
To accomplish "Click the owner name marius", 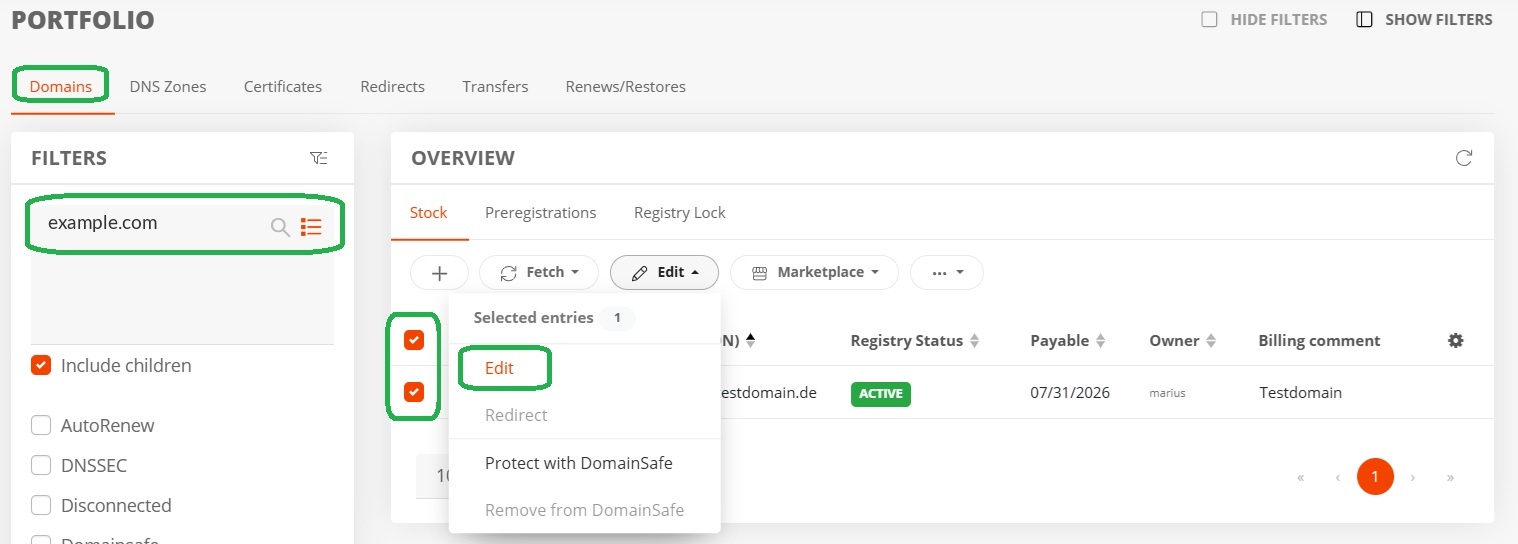I will [x=1167, y=393].
